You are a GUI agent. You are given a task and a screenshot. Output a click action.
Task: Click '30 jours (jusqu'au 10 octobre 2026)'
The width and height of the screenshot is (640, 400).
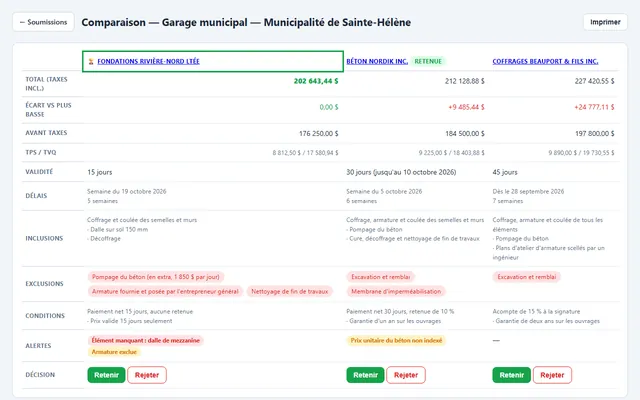click(x=401, y=172)
